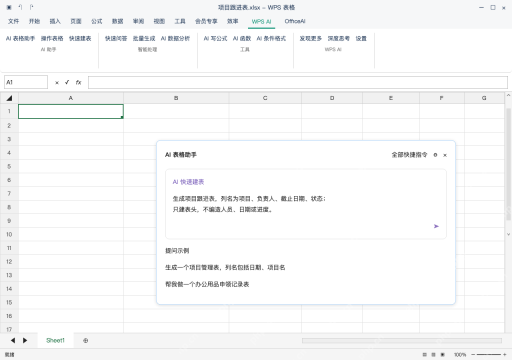
Task: Click the cancel (×) icon in formula bar
Action: [57, 83]
